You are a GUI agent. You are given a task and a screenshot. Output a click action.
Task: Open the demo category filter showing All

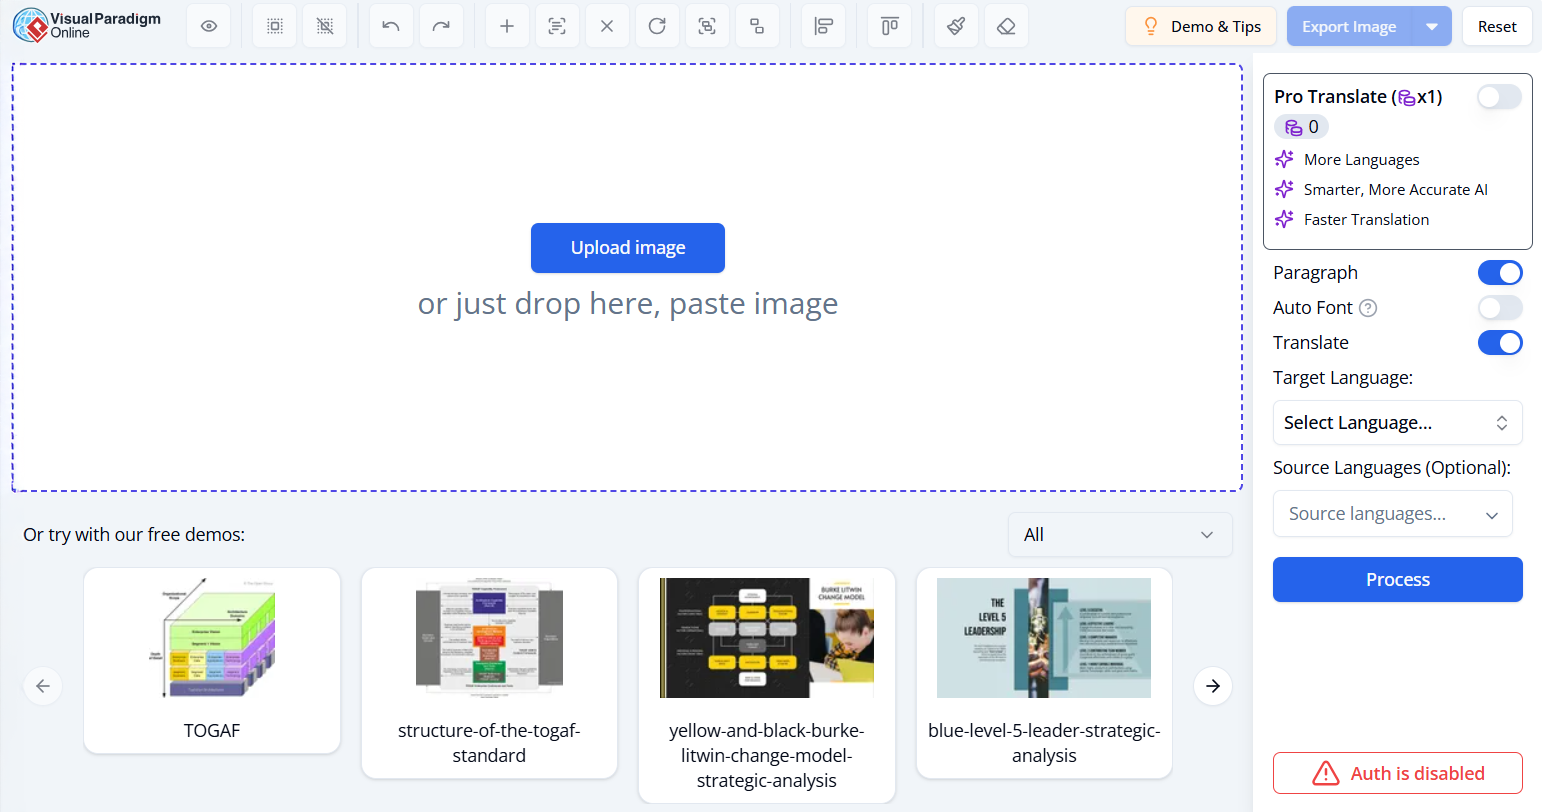point(1119,534)
